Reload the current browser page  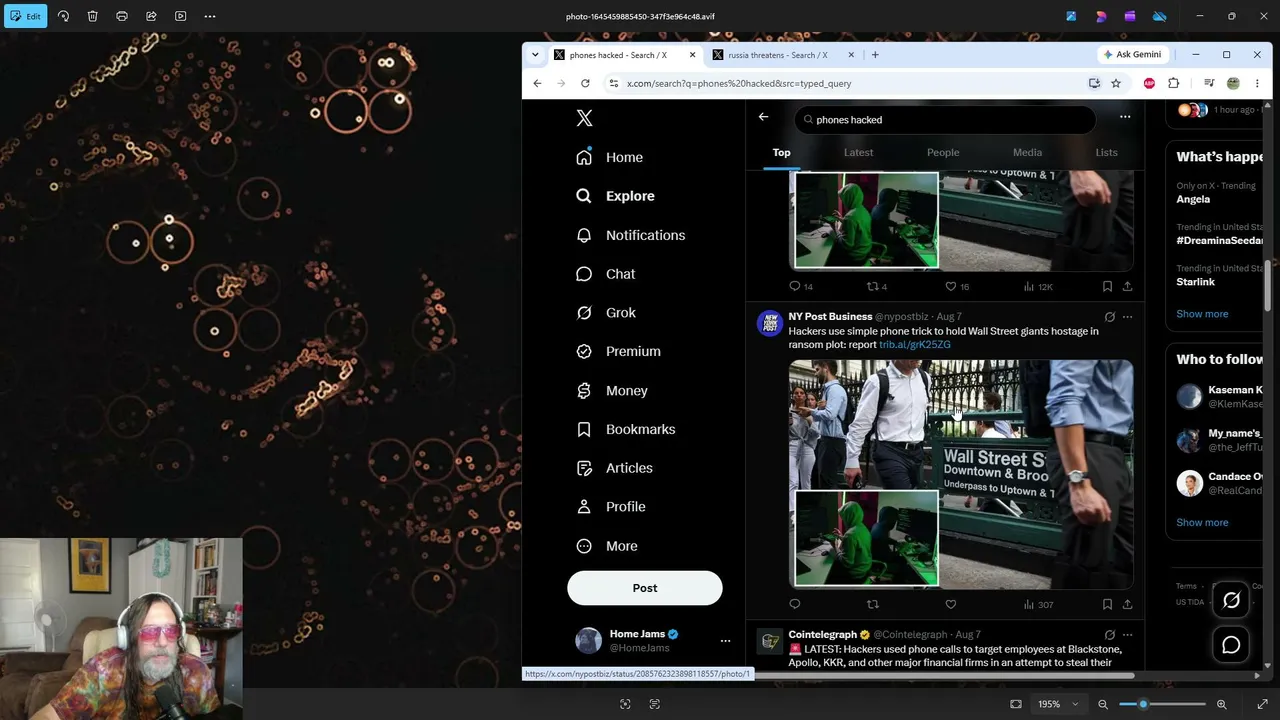(585, 83)
